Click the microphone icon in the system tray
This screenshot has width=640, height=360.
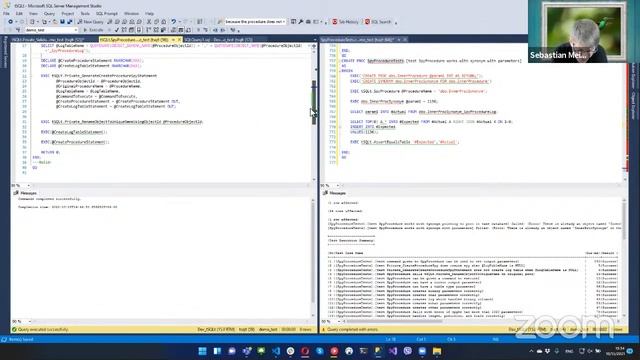(556, 351)
